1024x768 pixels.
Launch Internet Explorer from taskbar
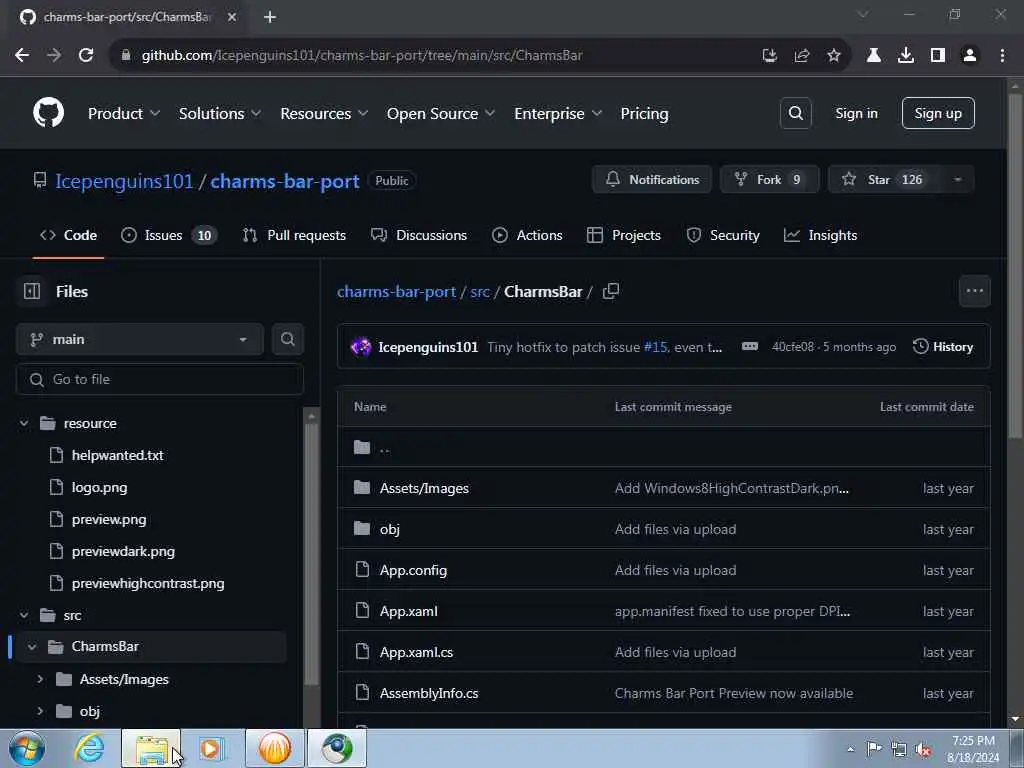[x=89, y=748]
